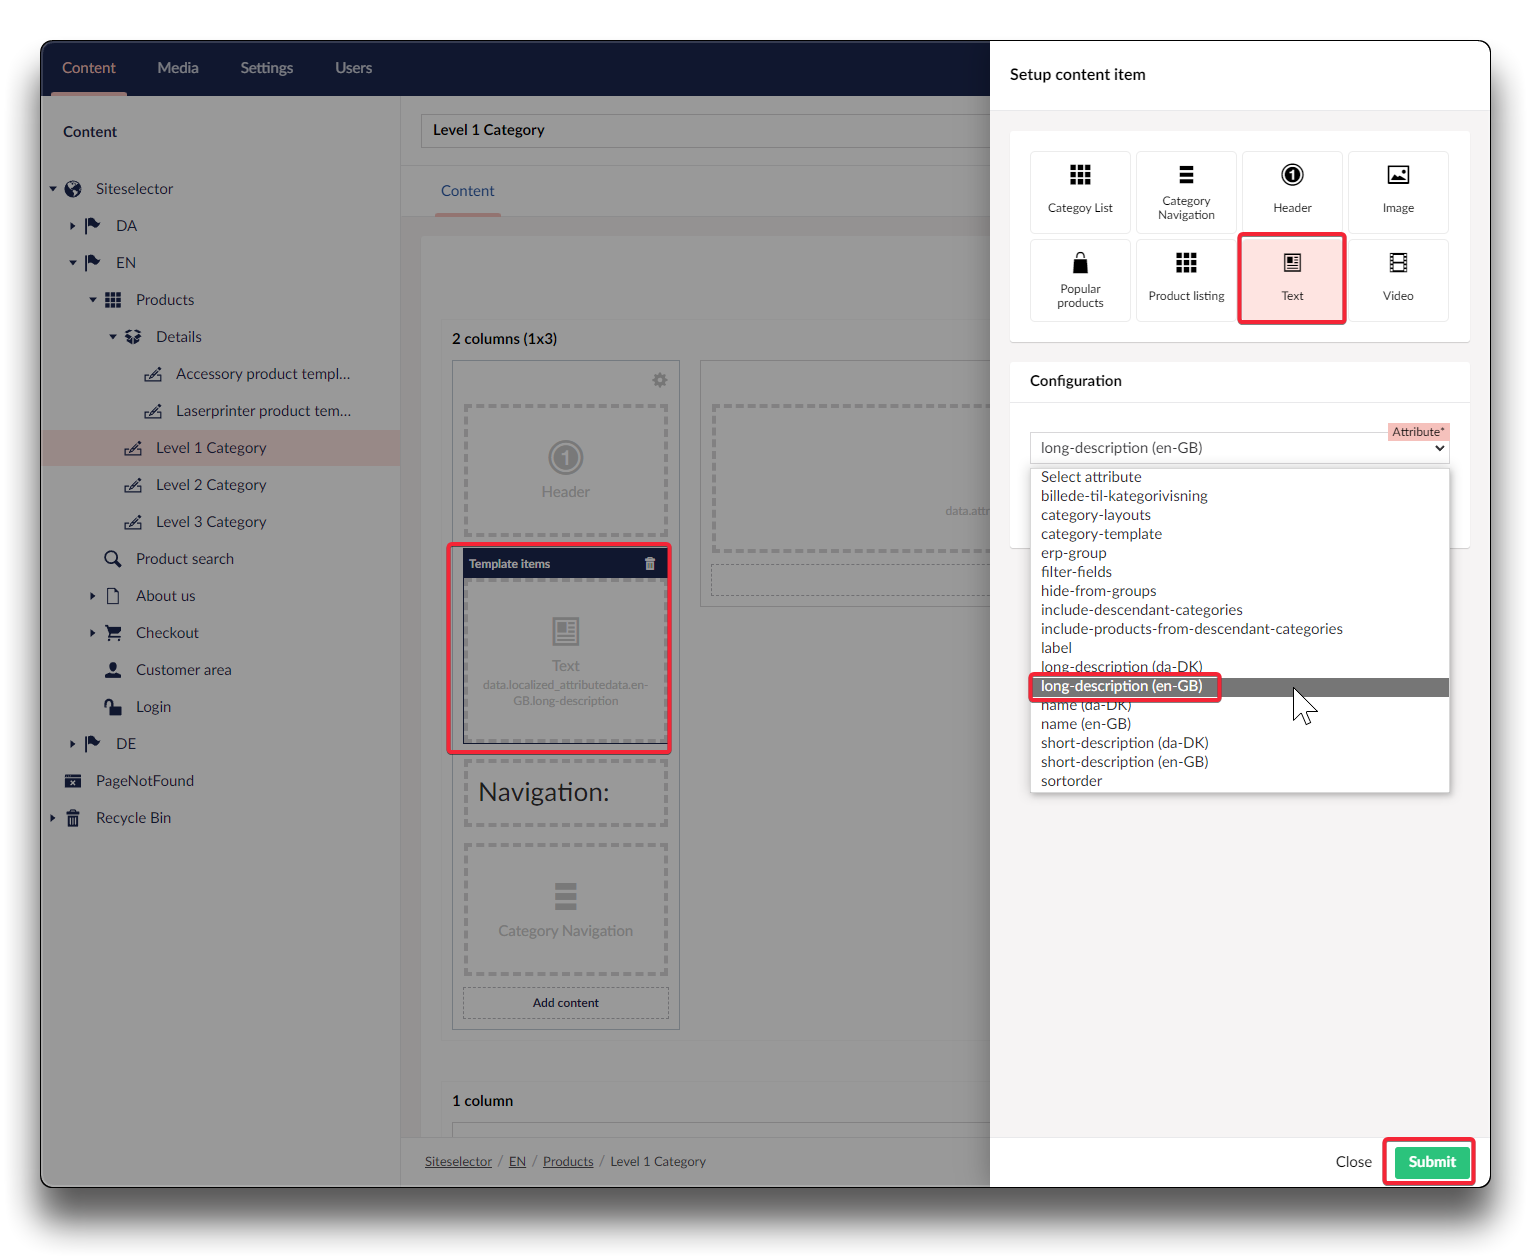Follow the Products breadcrumb link
Screen dimensions: 1531x1260
pos(568,1162)
